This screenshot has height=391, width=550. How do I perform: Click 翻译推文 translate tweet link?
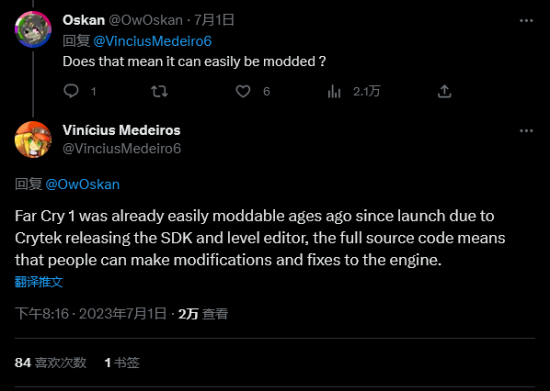pyautogui.click(x=39, y=282)
